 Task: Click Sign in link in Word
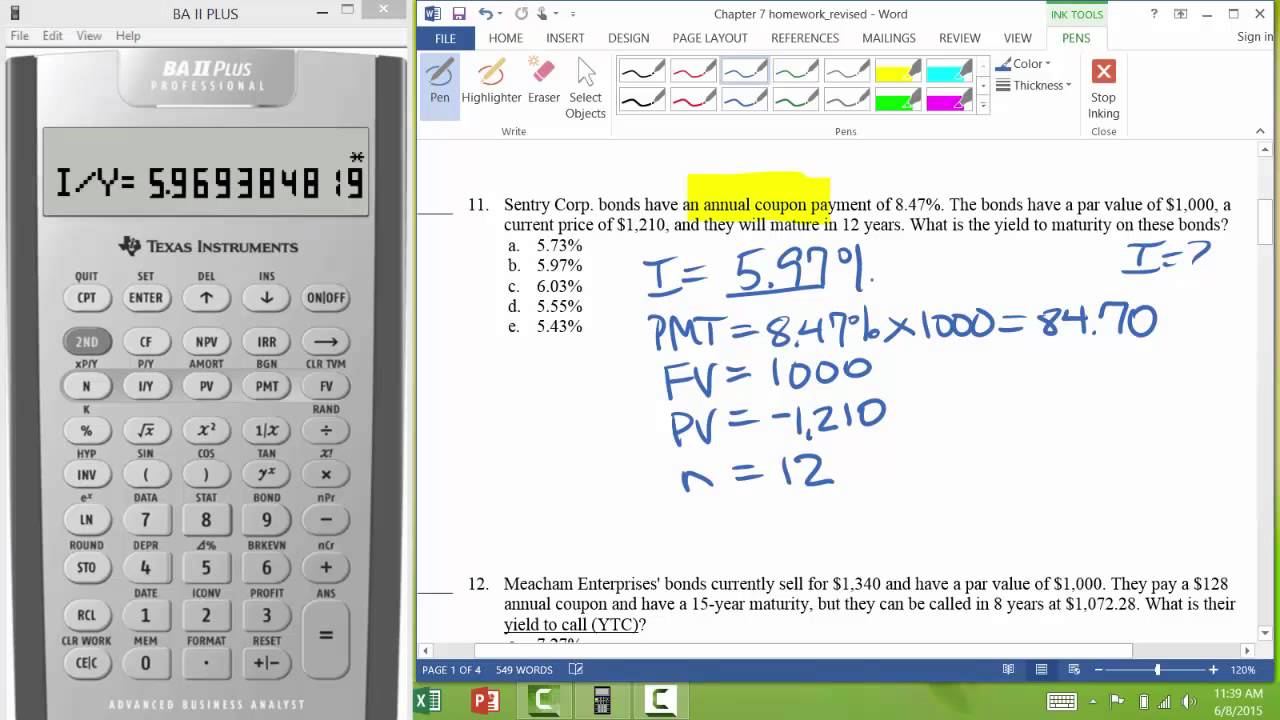(1255, 37)
